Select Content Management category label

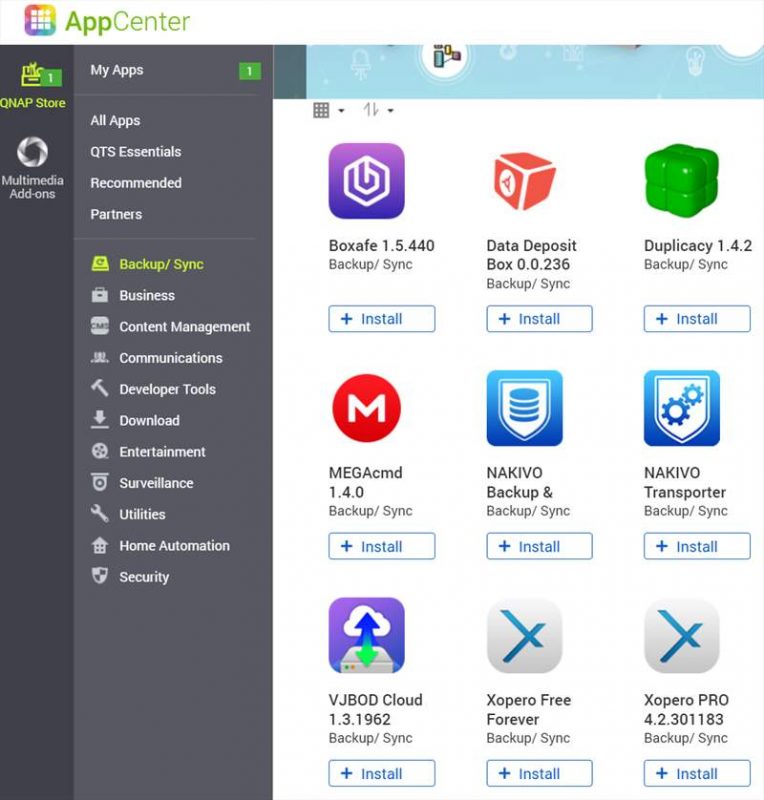coord(185,327)
